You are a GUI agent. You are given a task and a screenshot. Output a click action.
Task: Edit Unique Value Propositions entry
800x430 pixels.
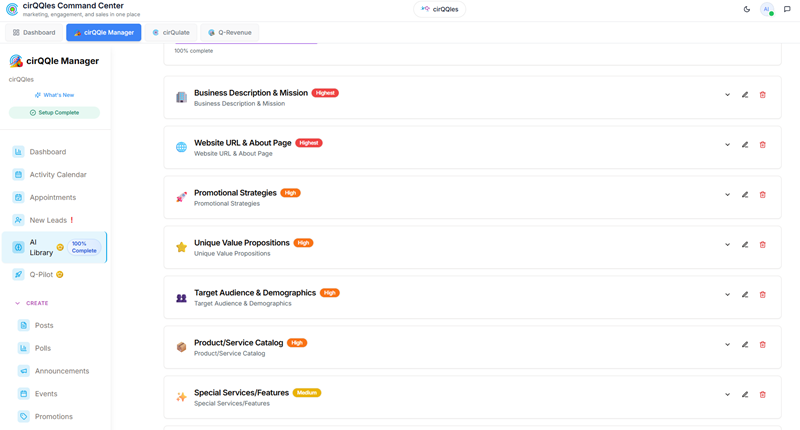[745, 245]
